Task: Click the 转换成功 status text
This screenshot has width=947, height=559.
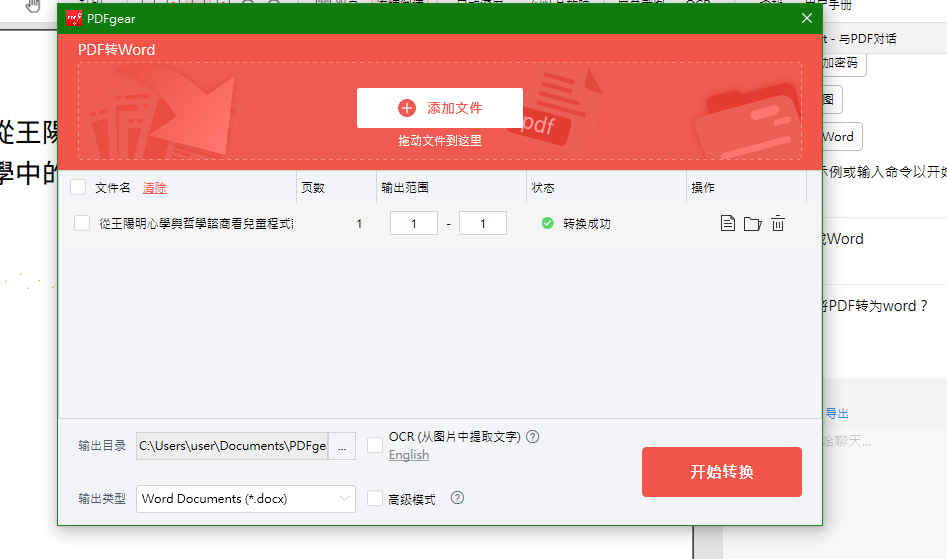Action: [587, 224]
